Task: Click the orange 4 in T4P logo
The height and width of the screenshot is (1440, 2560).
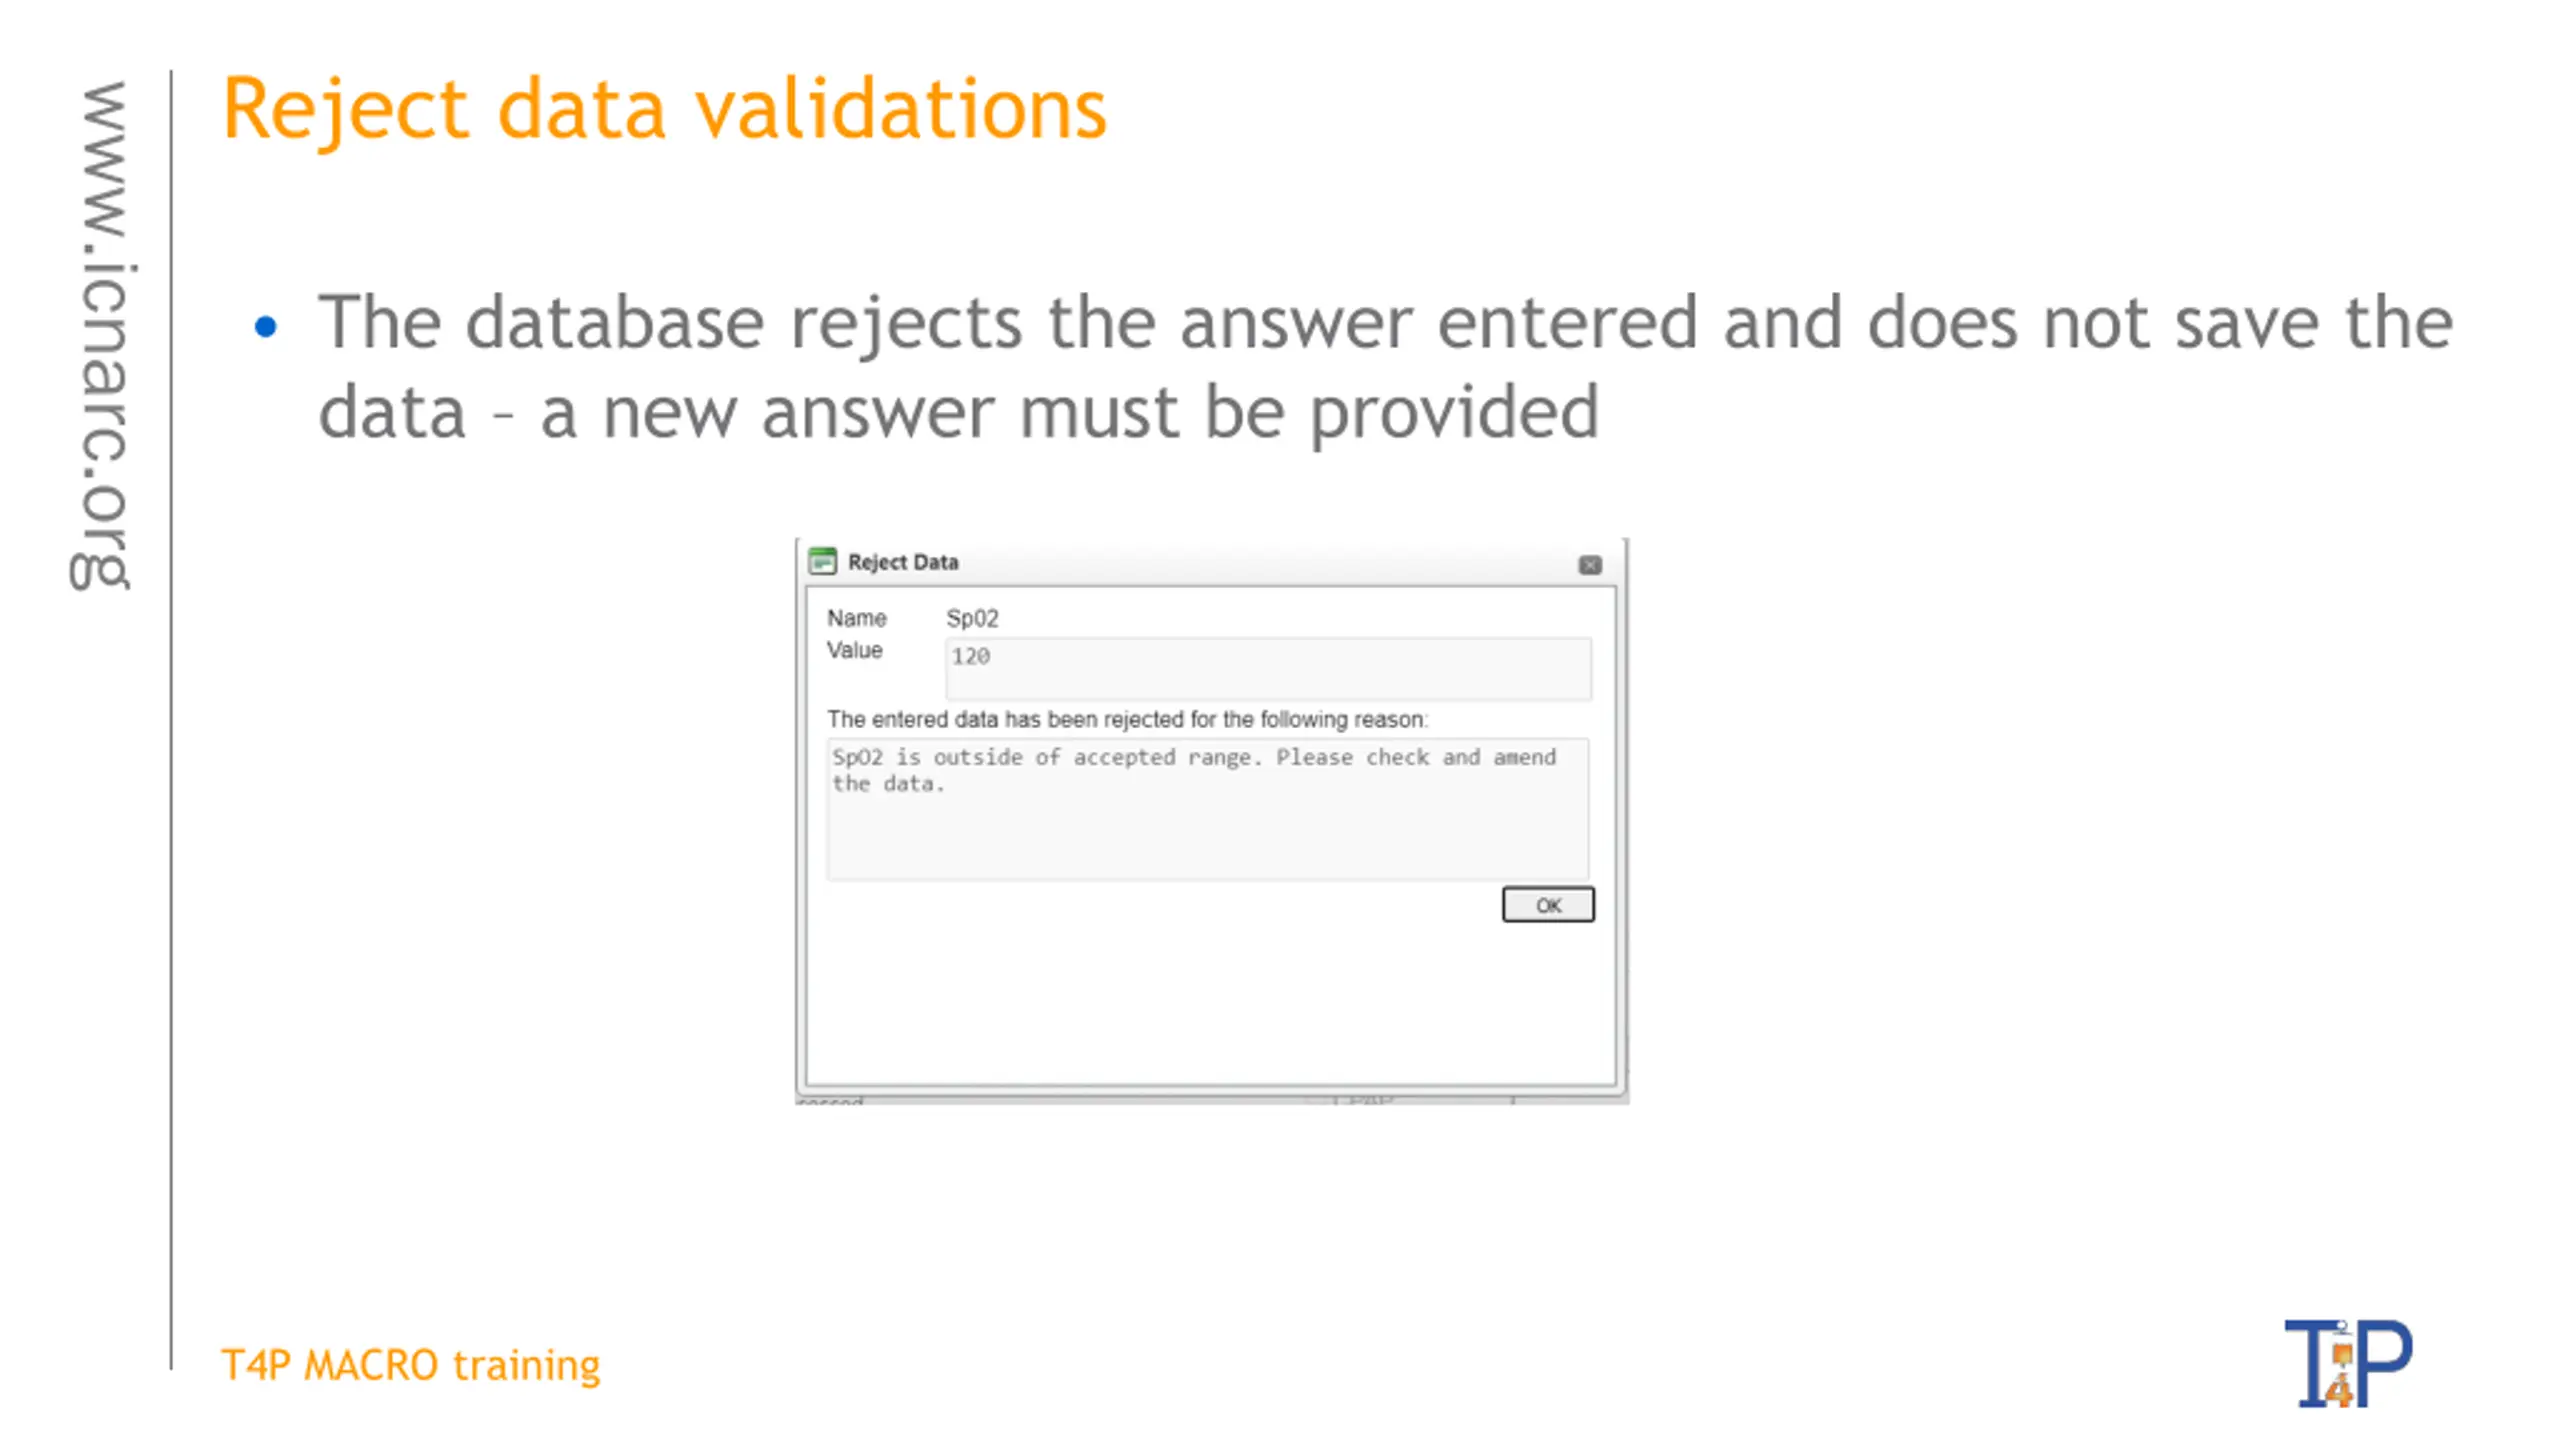Action: [x=2339, y=1390]
